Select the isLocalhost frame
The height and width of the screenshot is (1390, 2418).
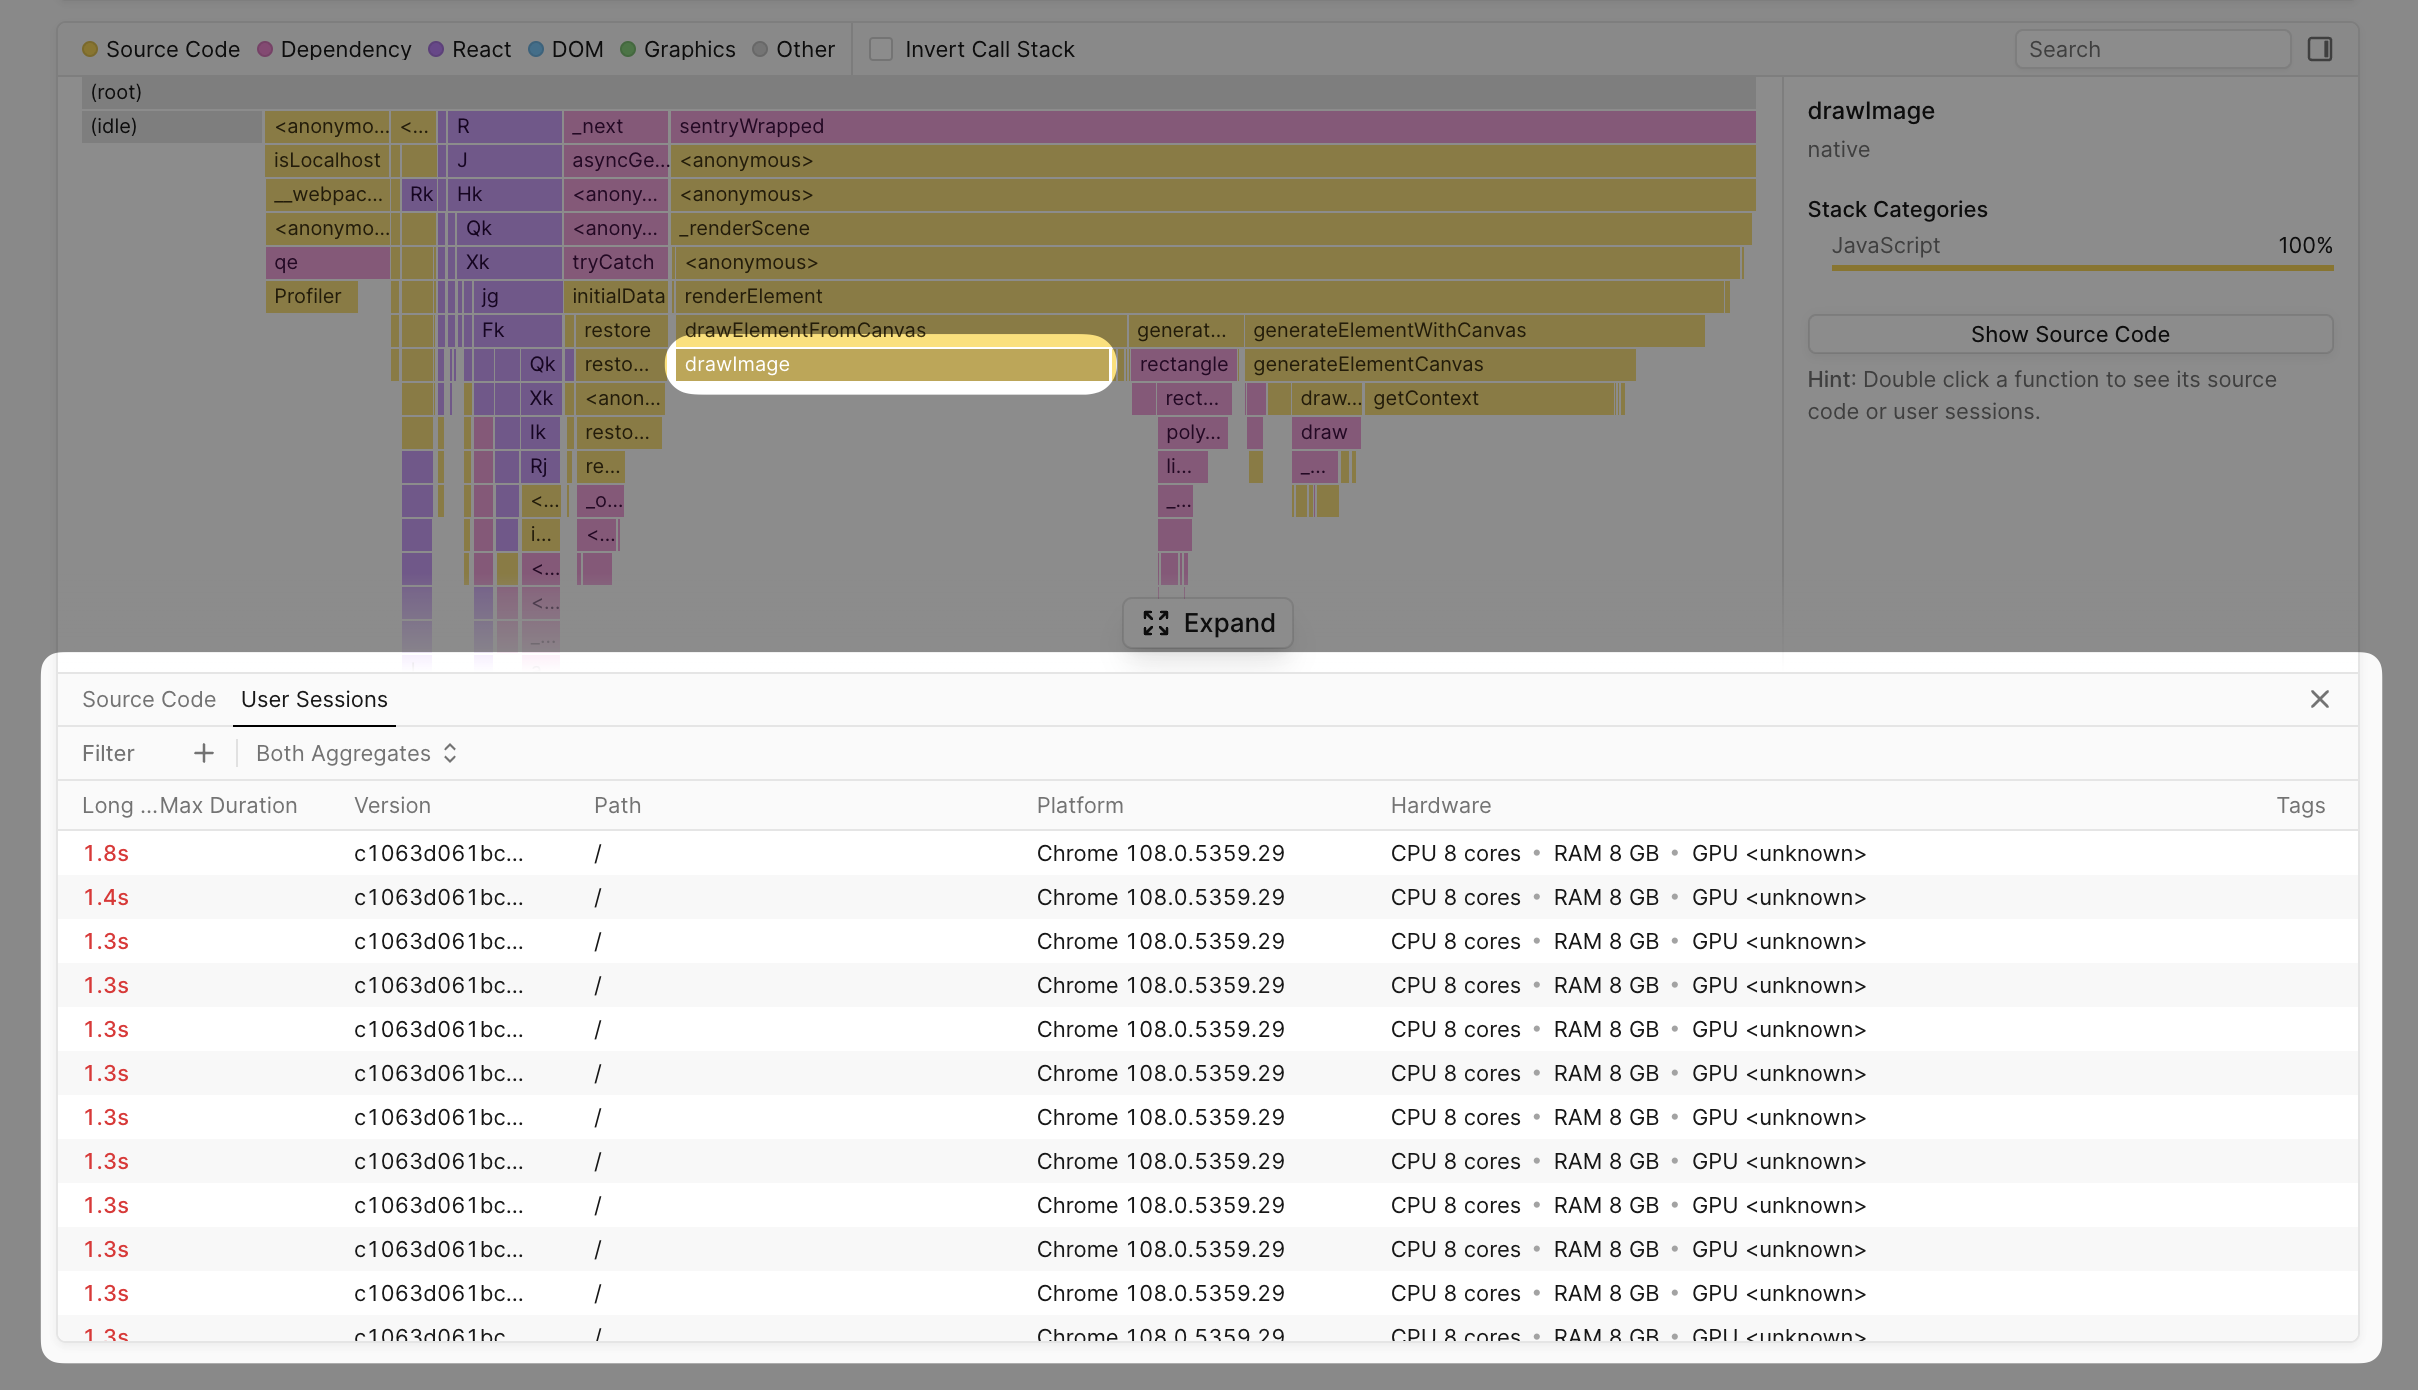(x=327, y=160)
